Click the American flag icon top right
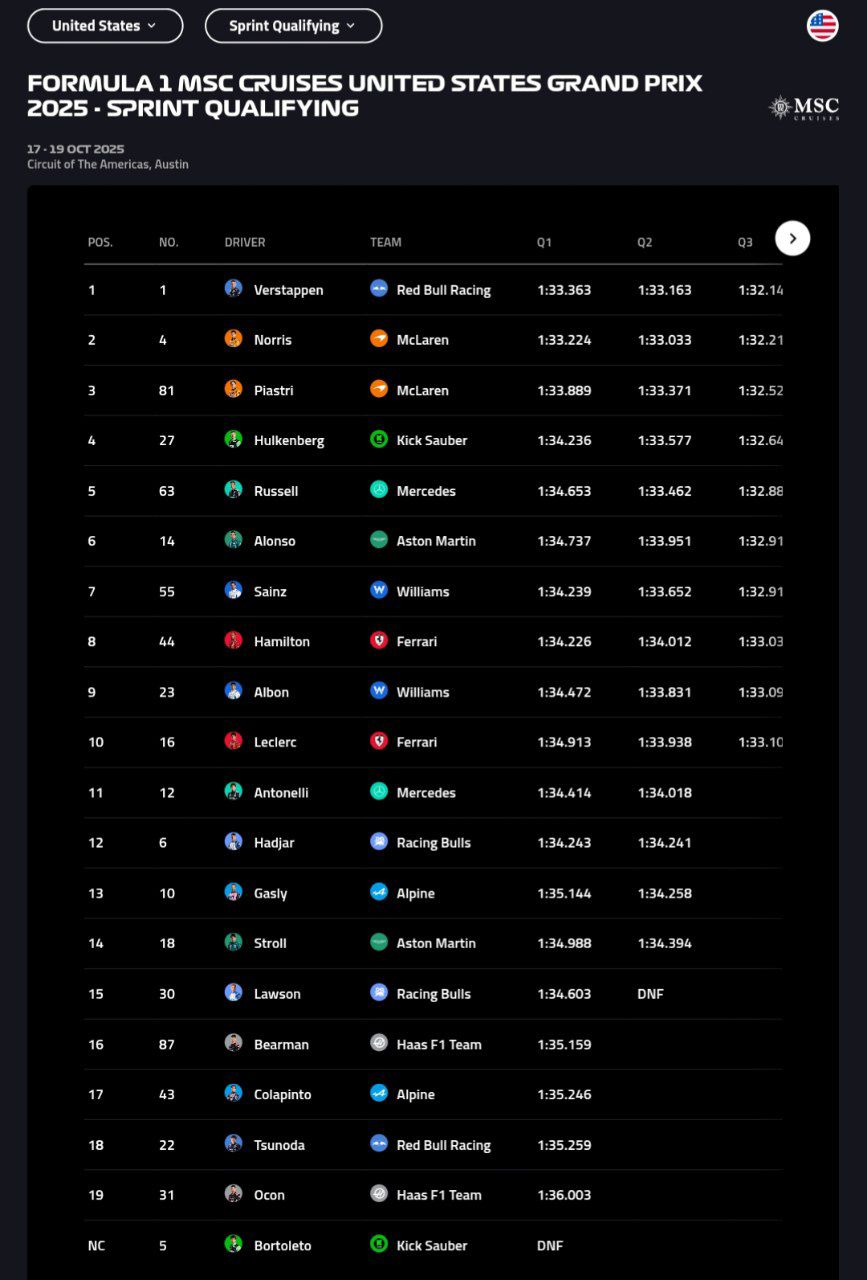 pos(822,24)
